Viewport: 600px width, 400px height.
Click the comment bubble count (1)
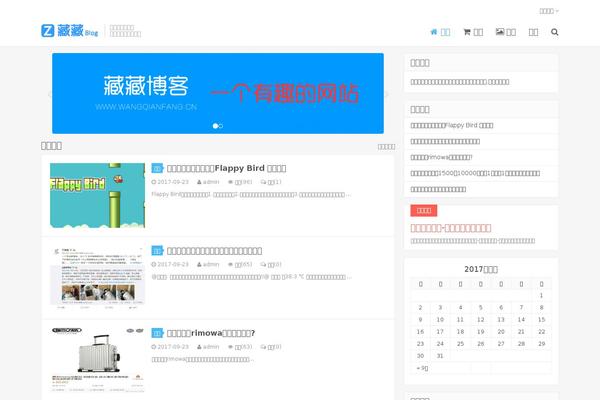pos(271,182)
